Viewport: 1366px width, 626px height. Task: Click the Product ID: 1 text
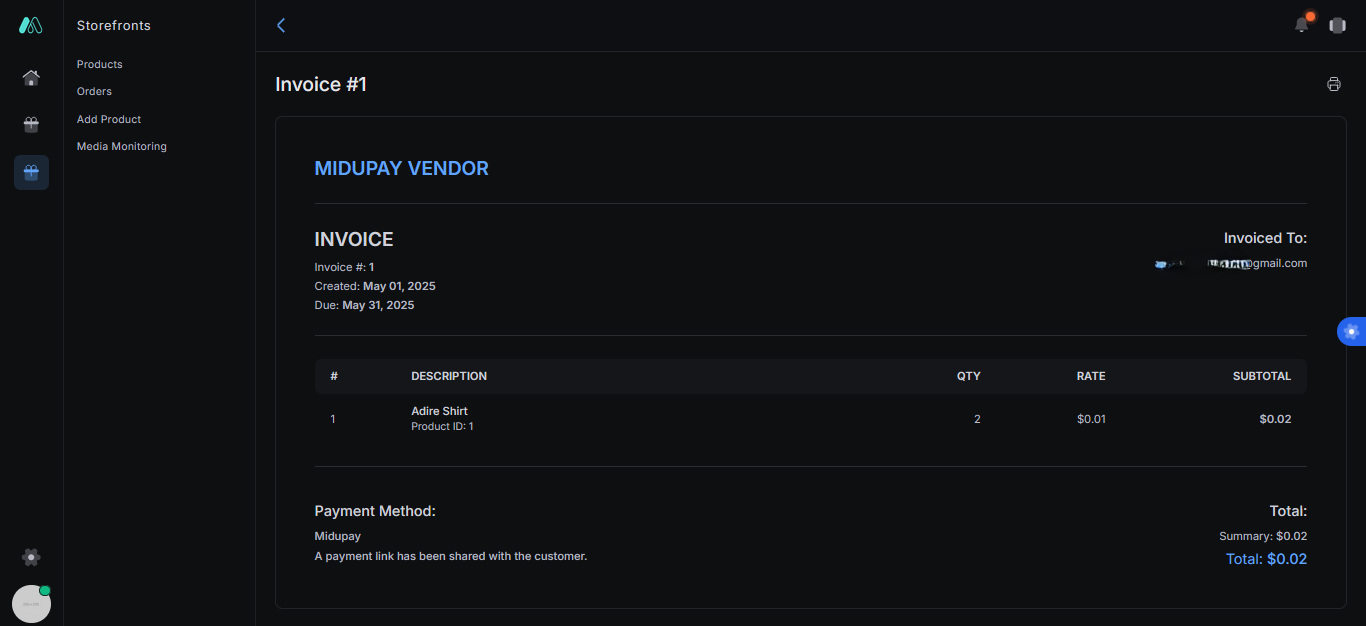tap(442, 427)
